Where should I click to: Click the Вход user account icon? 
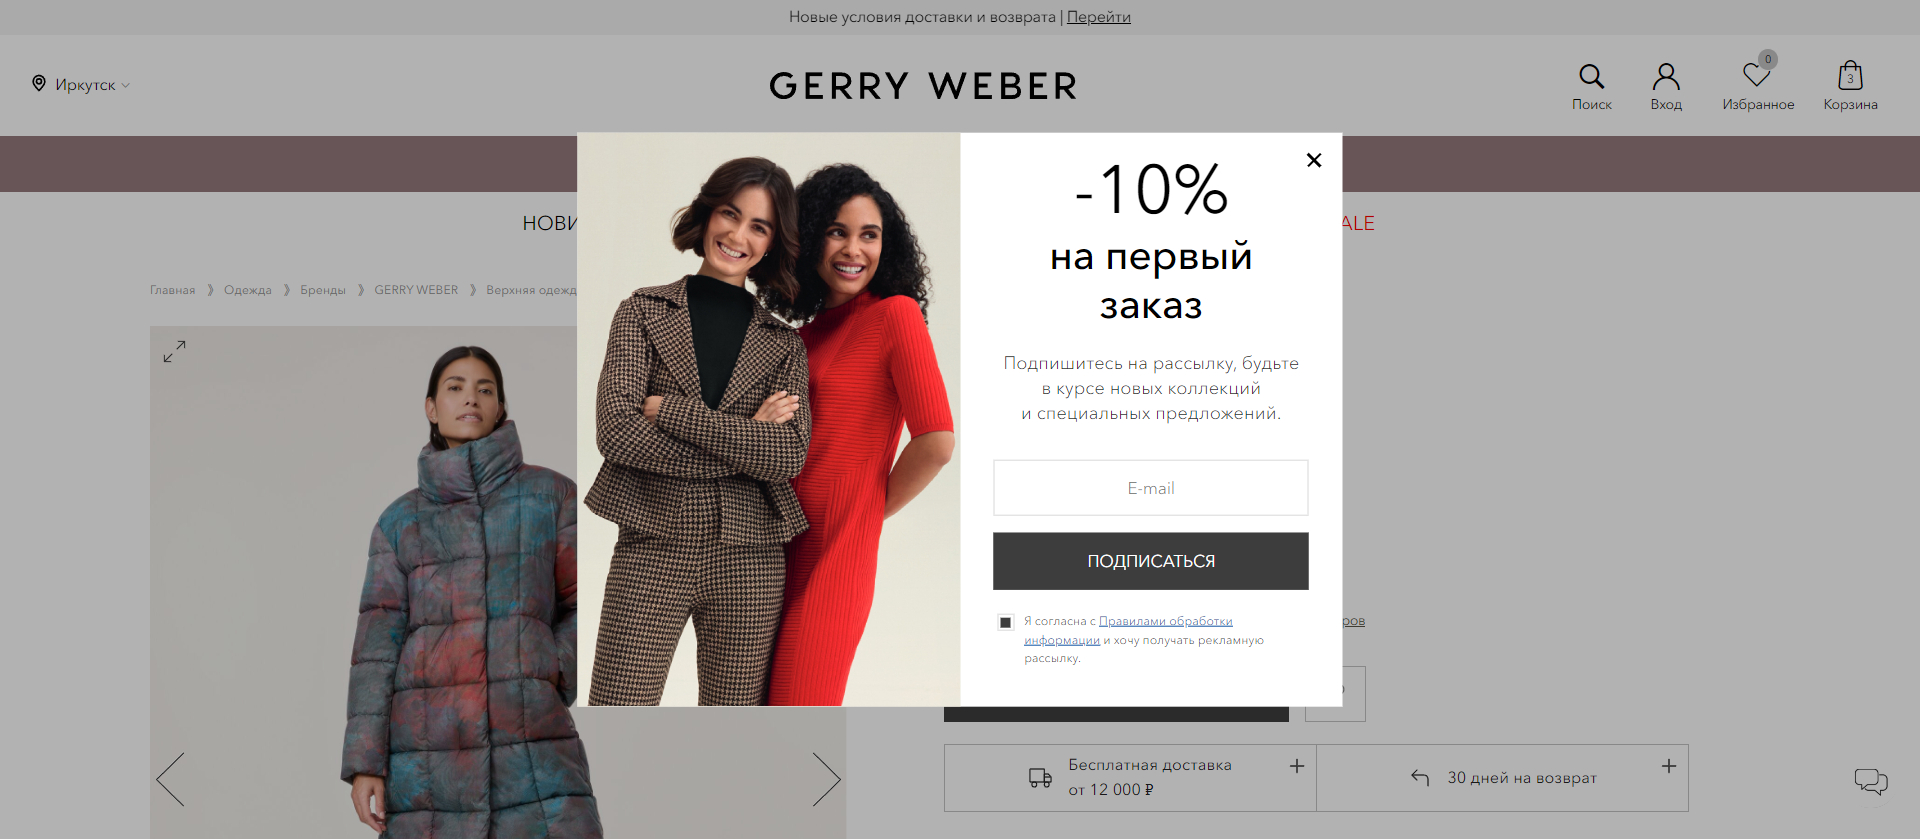click(x=1666, y=76)
